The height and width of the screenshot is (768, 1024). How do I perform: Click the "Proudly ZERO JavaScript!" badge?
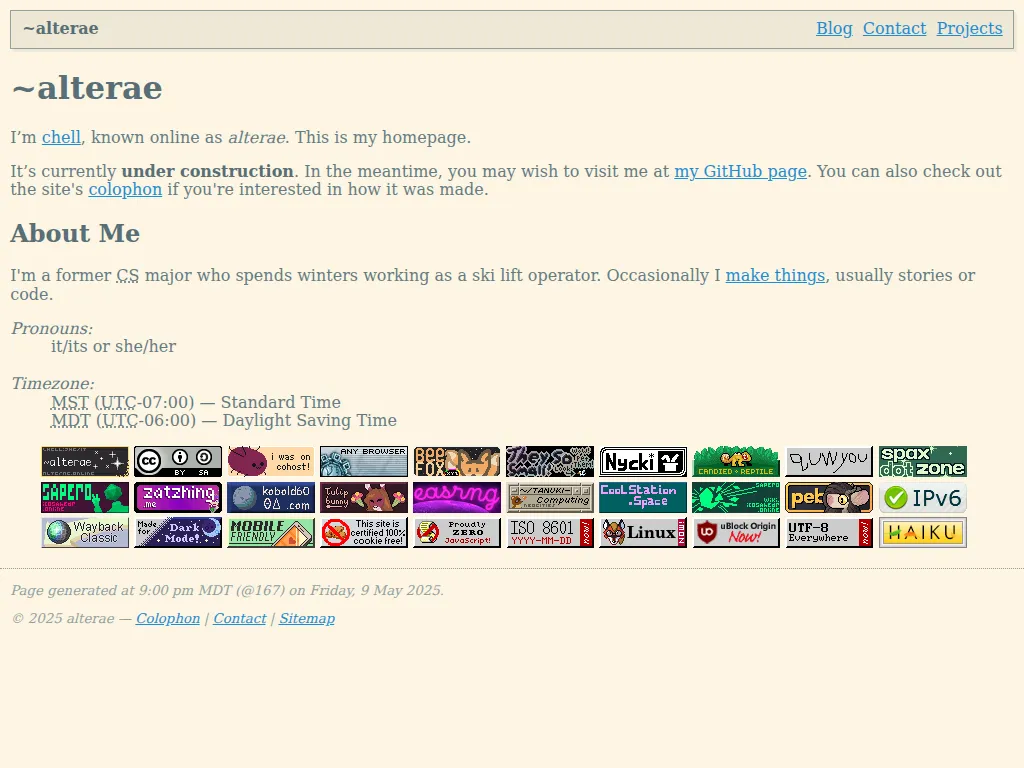(x=457, y=532)
